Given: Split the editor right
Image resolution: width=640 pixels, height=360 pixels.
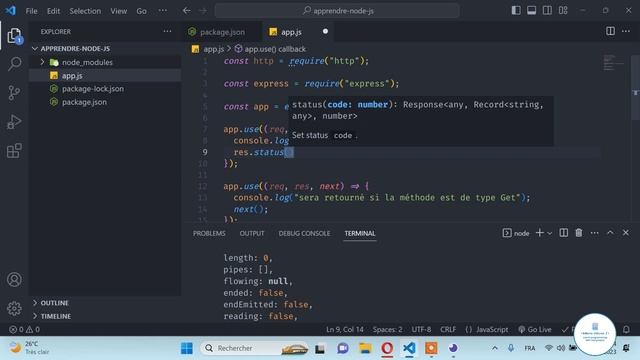Looking at the screenshot, I should point(610,31).
